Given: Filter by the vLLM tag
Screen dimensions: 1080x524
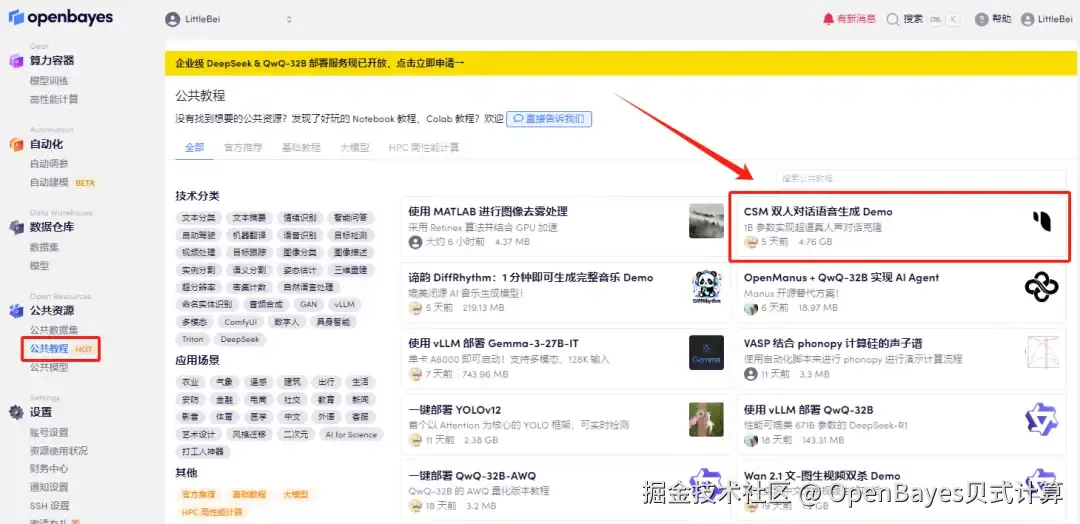Looking at the screenshot, I should pos(344,304).
